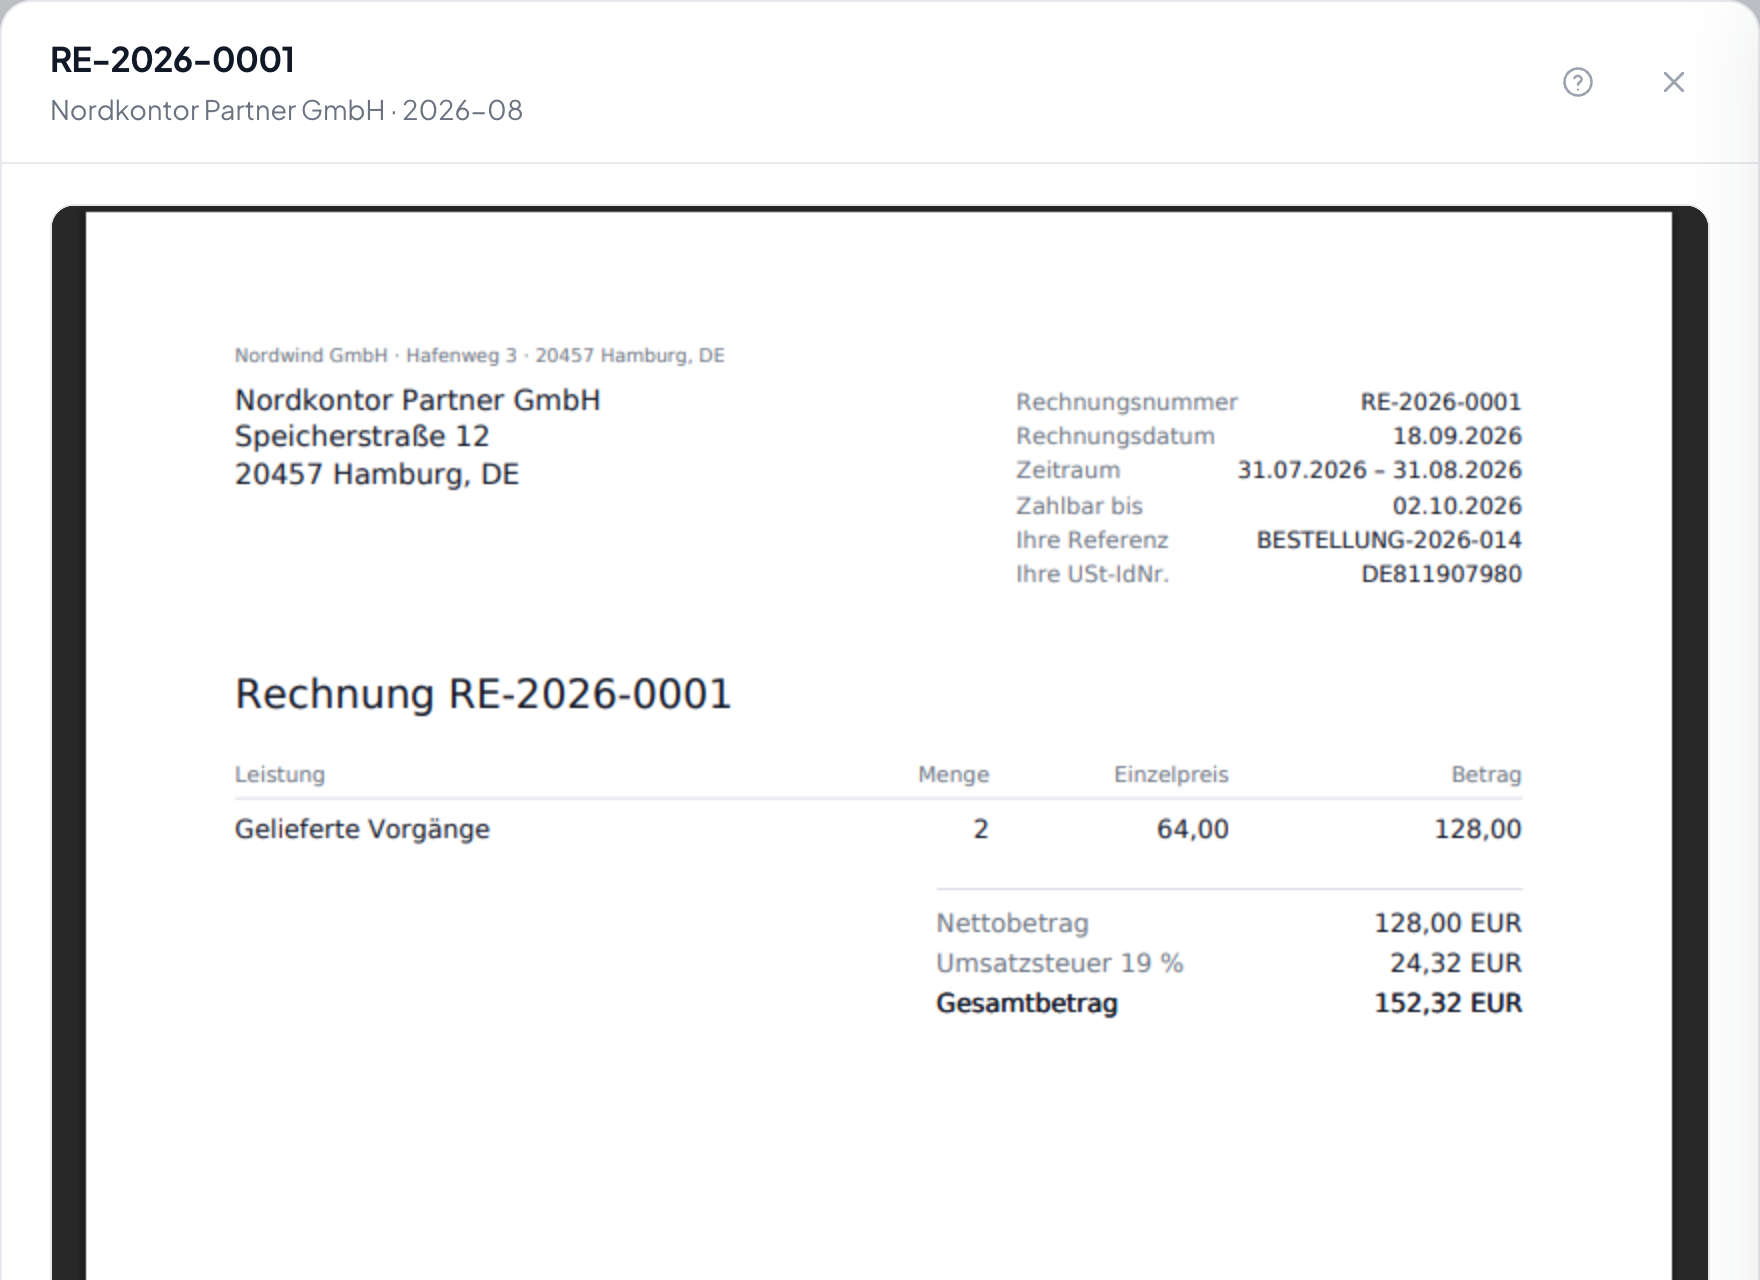Screen dimensions: 1760x1280
Task: Select the dialog title RE-2026-0001
Action: click(172, 60)
